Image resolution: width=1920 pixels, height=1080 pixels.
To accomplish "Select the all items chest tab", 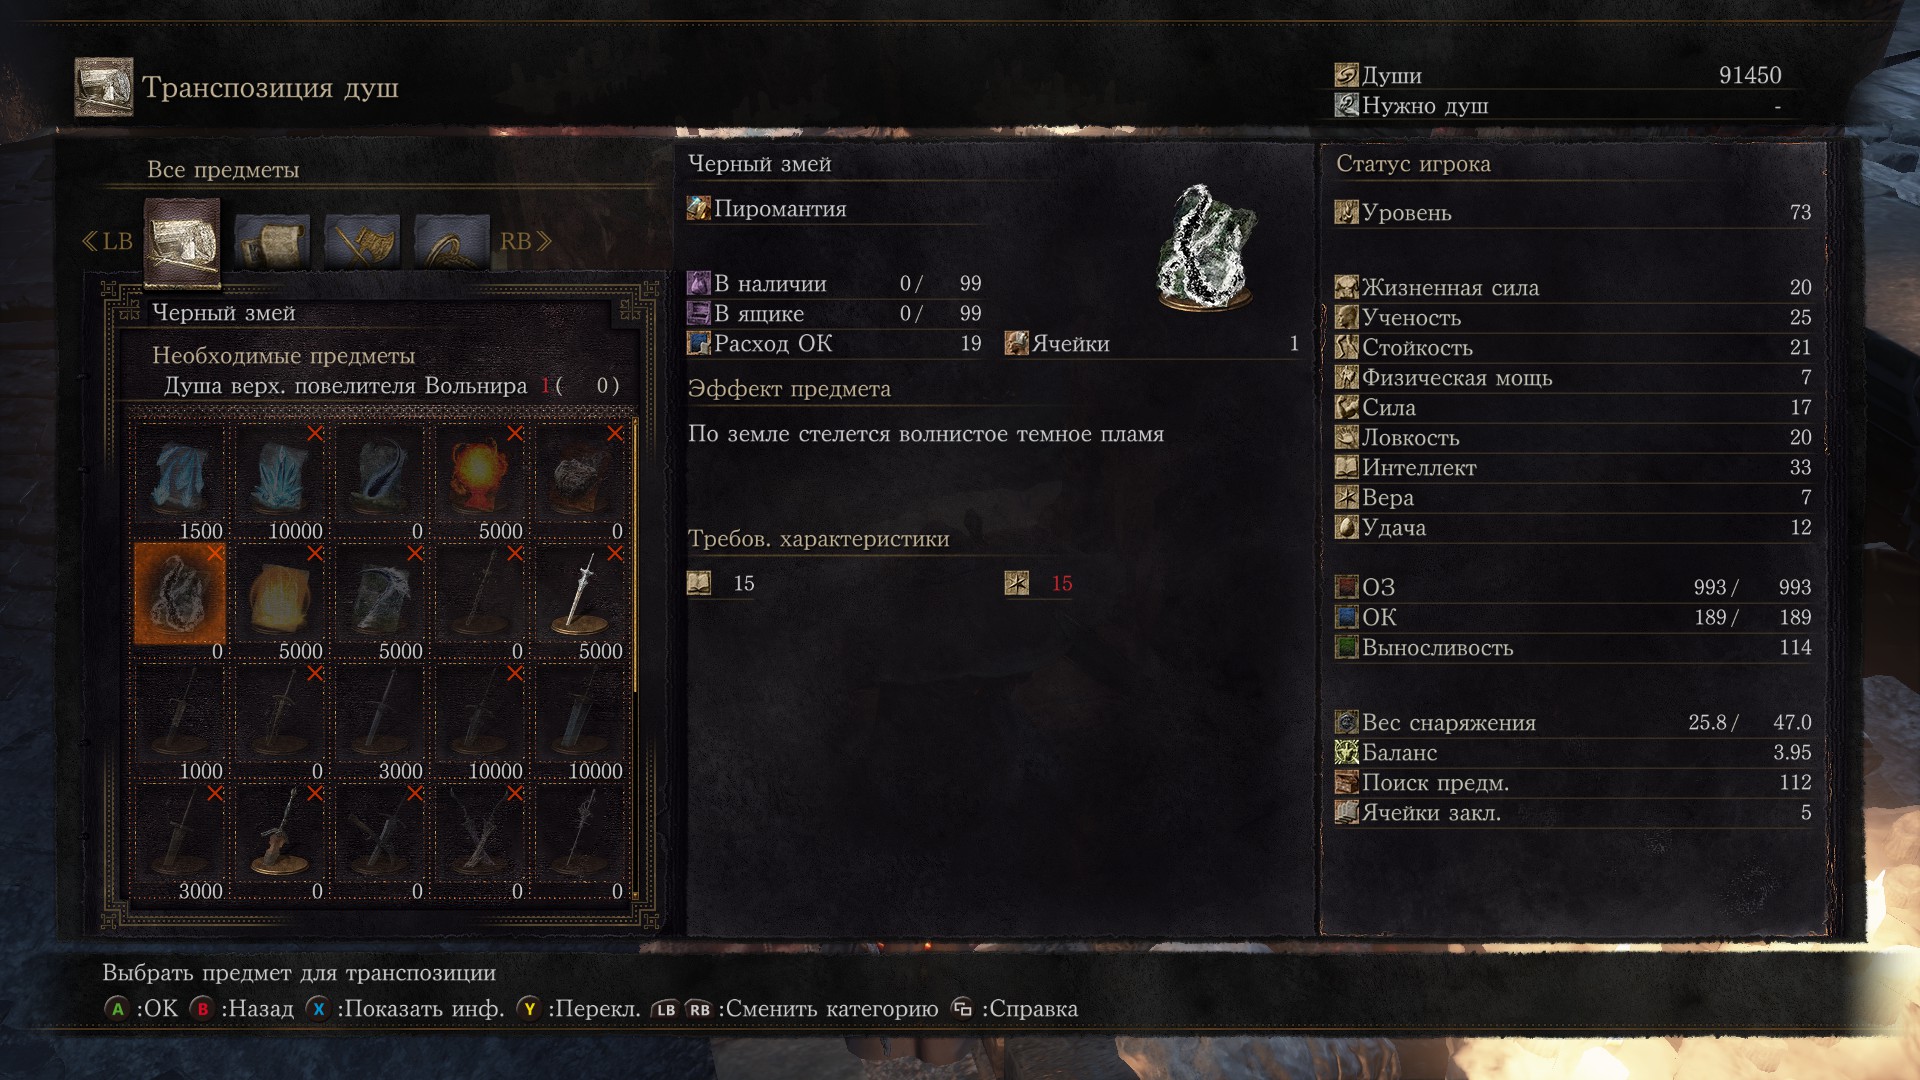I will pyautogui.click(x=182, y=241).
